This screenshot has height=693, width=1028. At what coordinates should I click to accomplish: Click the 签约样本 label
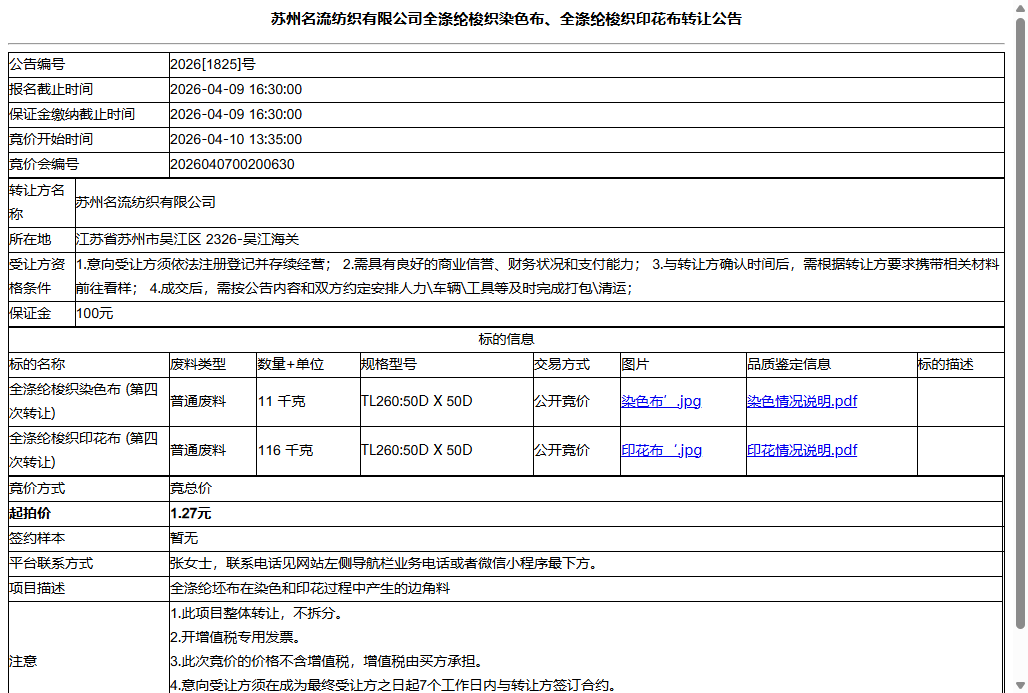tap(37, 538)
